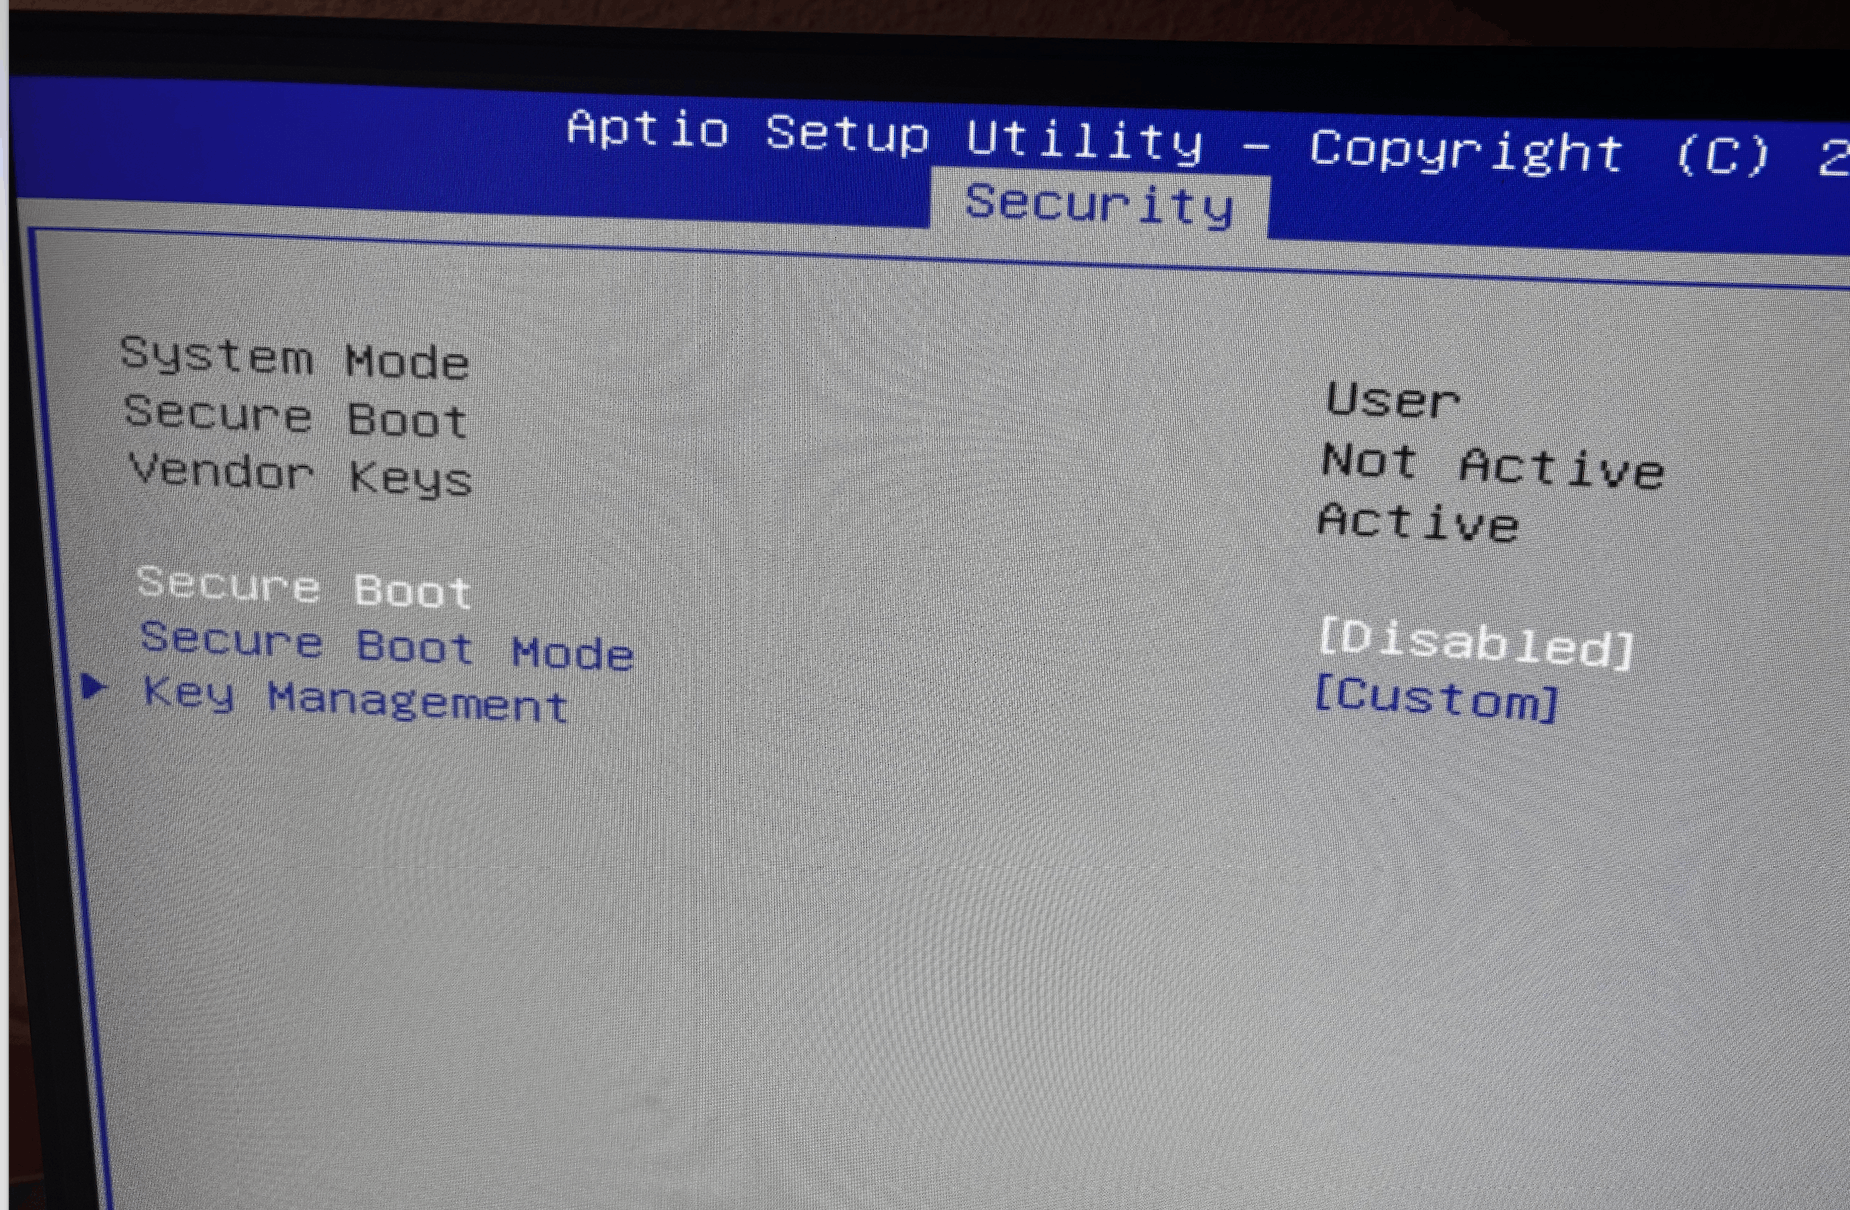Click the Active status of Vendor Keys
The width and height of the screenshot is (1850, 1210).
pos(1418,522)
